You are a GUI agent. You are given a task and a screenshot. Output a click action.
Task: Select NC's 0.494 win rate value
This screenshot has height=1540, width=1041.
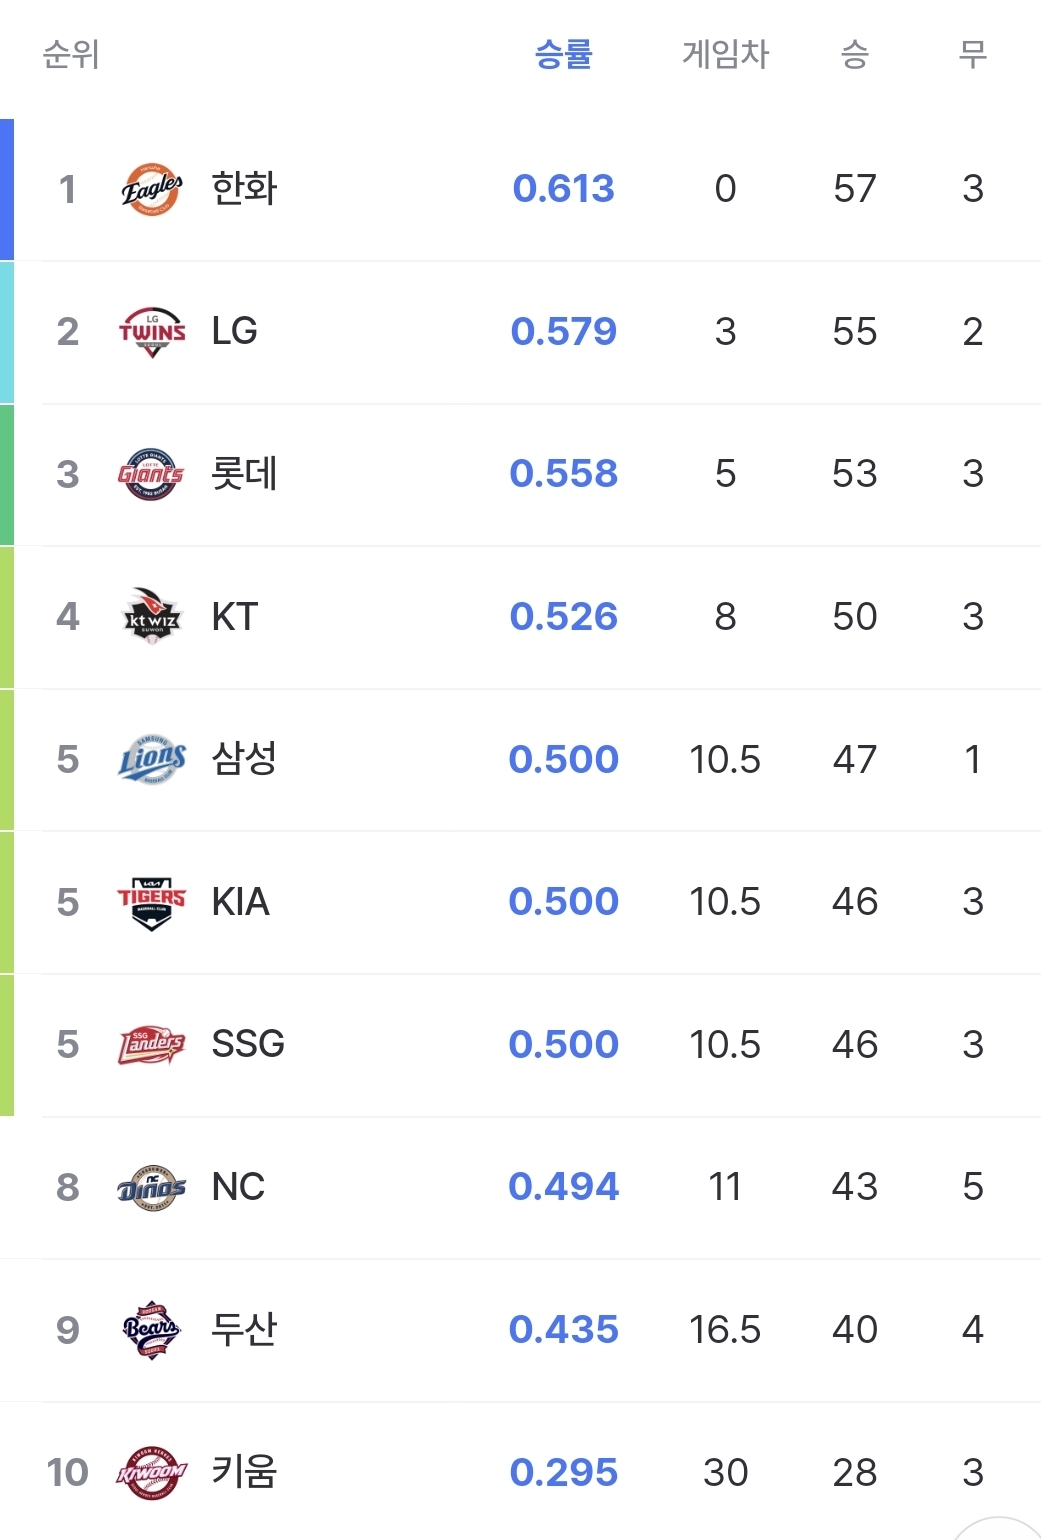point(564,1187)
